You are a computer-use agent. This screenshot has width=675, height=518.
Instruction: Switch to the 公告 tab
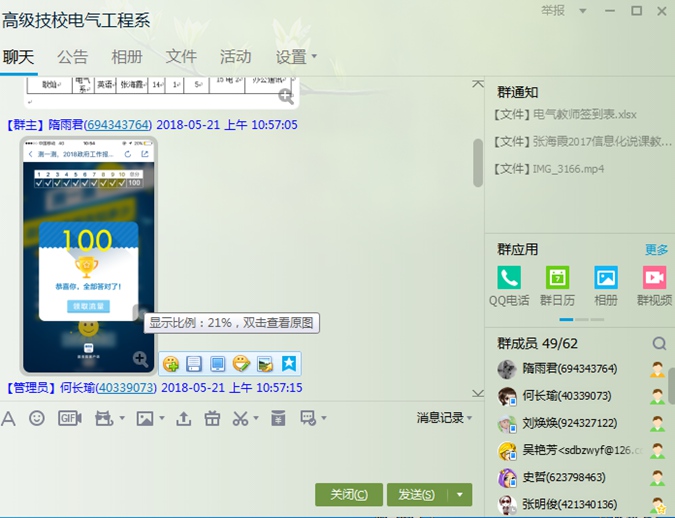(72, 57)
